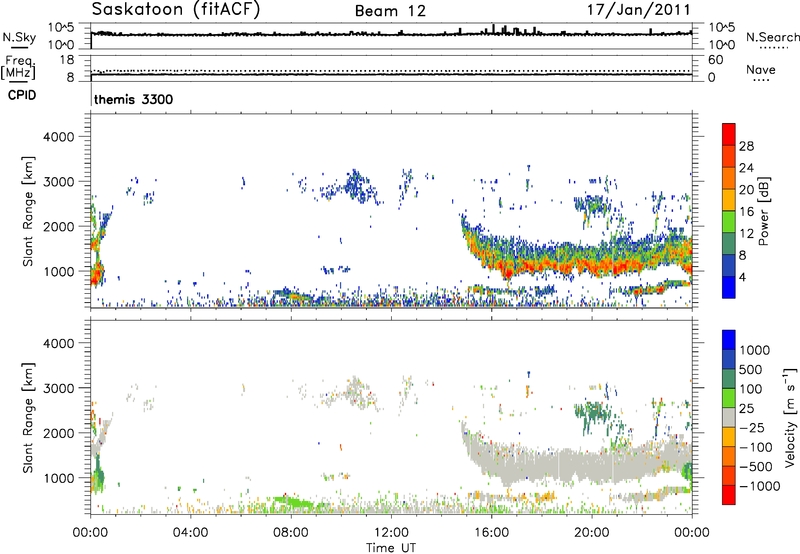Click the 'N.Sky' legend label
Viewport: 800px width, 554px height.
coord(19,37)
